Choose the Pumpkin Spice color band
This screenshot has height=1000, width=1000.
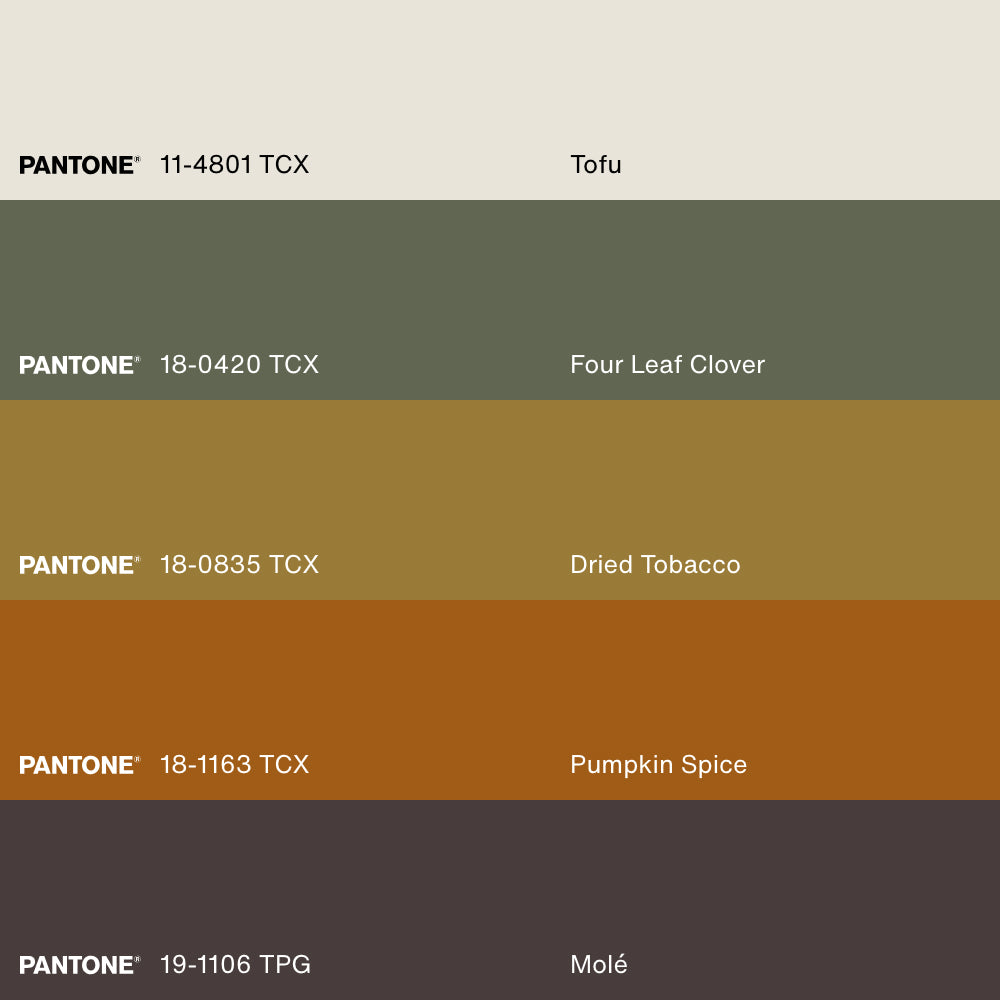click(500, 700)
